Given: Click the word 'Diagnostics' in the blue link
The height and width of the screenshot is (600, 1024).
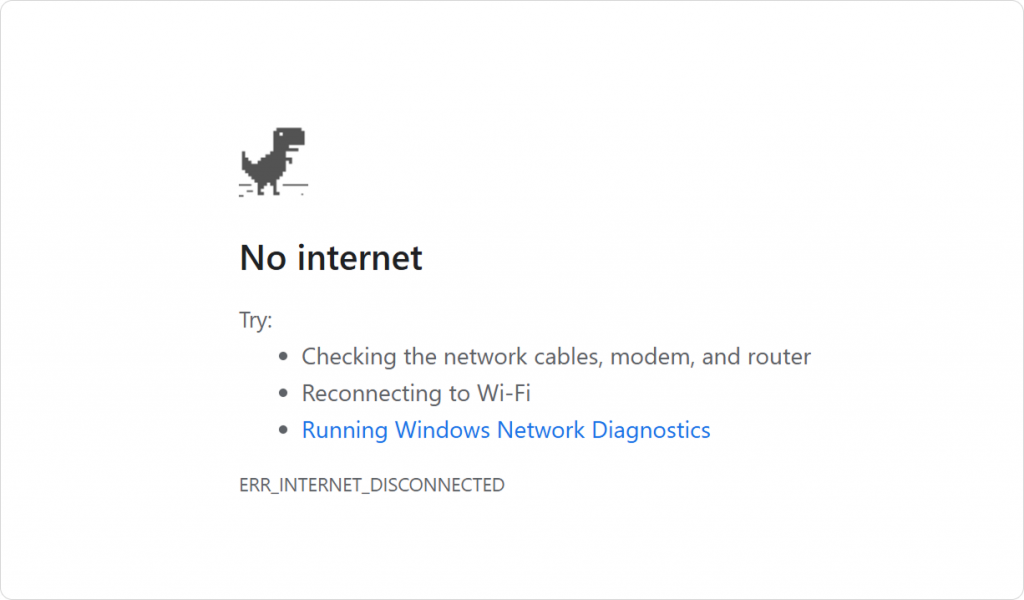Looking at the screenshot, I should point(650,430).
